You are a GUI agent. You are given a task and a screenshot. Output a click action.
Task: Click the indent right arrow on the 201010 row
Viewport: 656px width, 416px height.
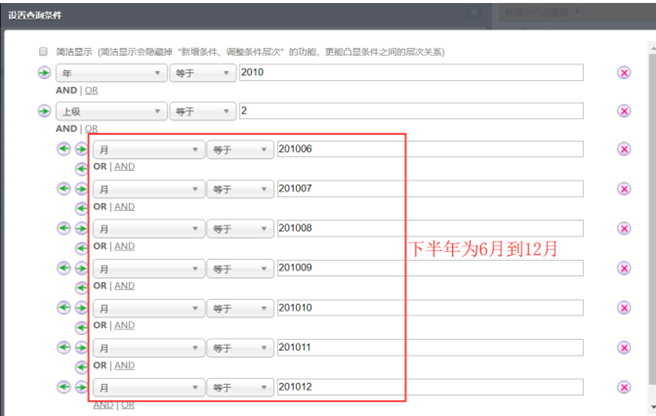pos(81,308)
